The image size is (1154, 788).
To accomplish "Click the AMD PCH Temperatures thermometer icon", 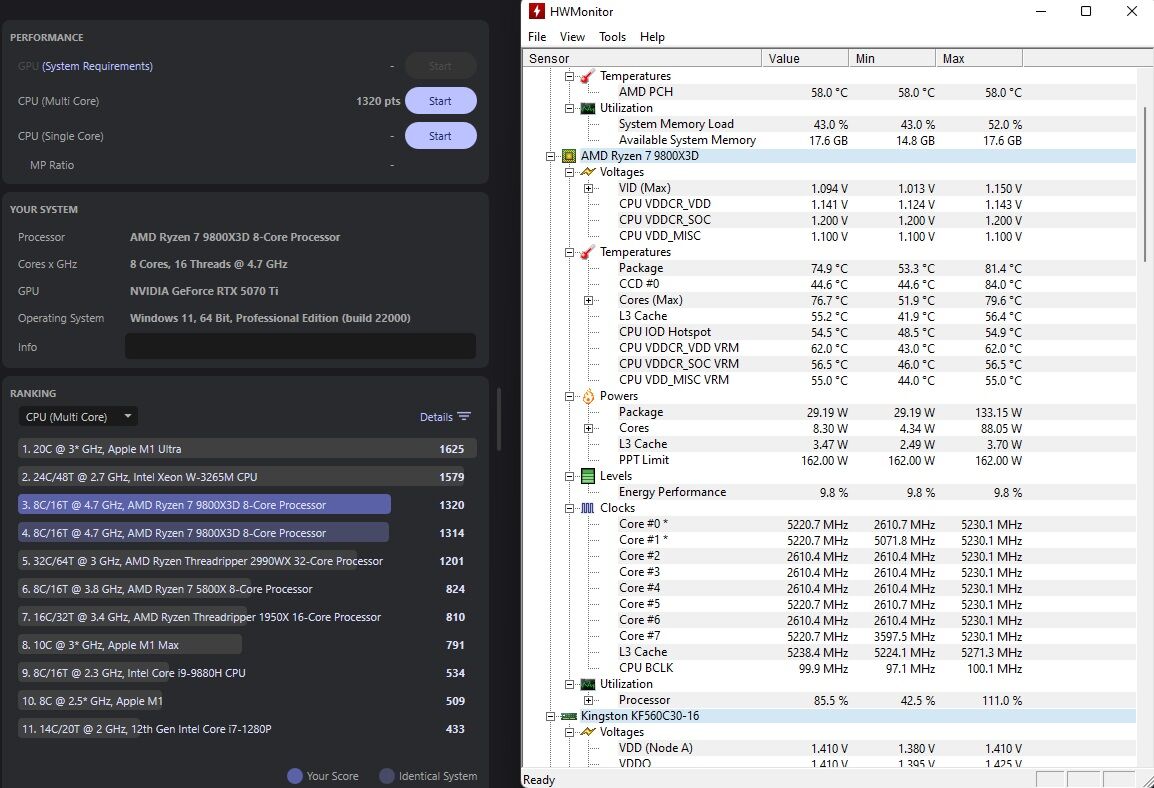I will tap(587, 77).
